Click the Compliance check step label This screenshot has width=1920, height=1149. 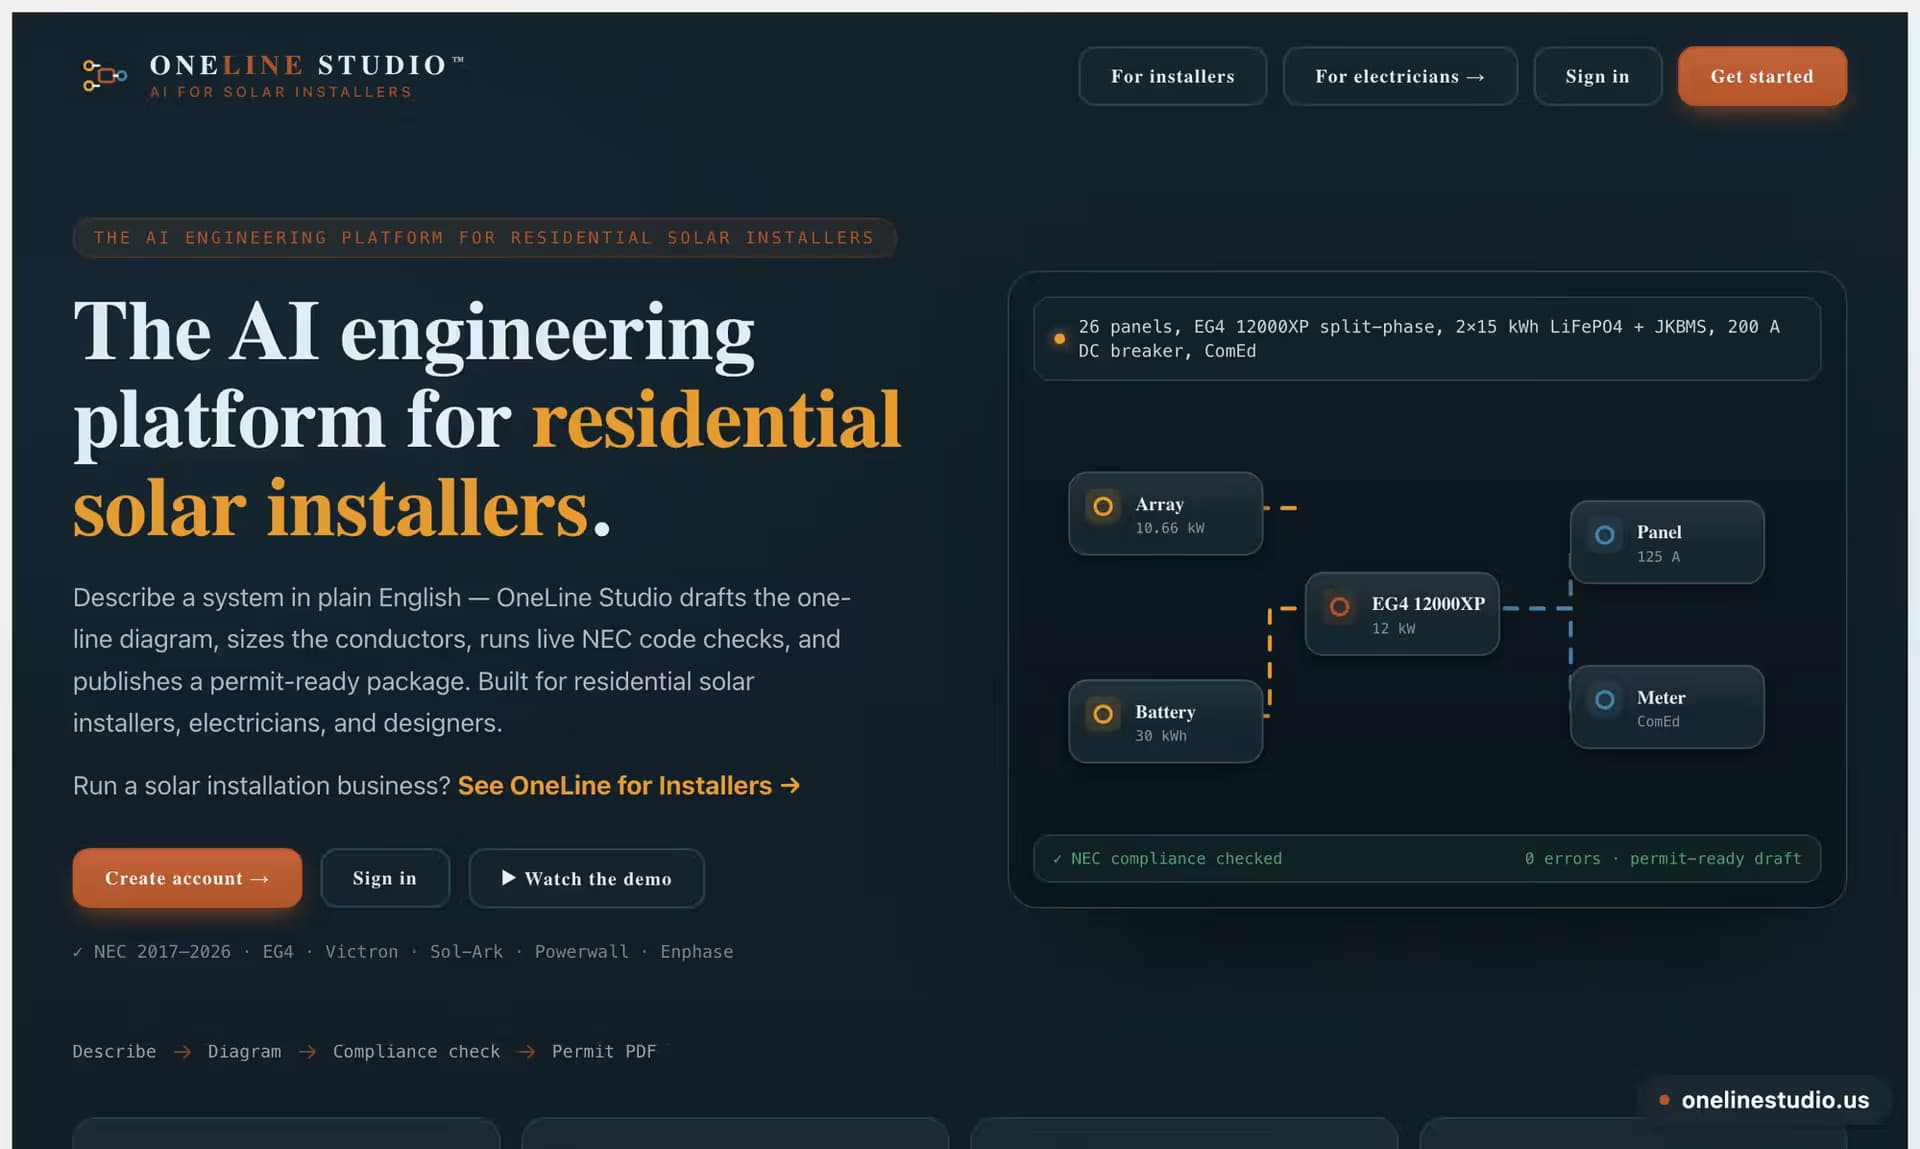click(416, 1052)
